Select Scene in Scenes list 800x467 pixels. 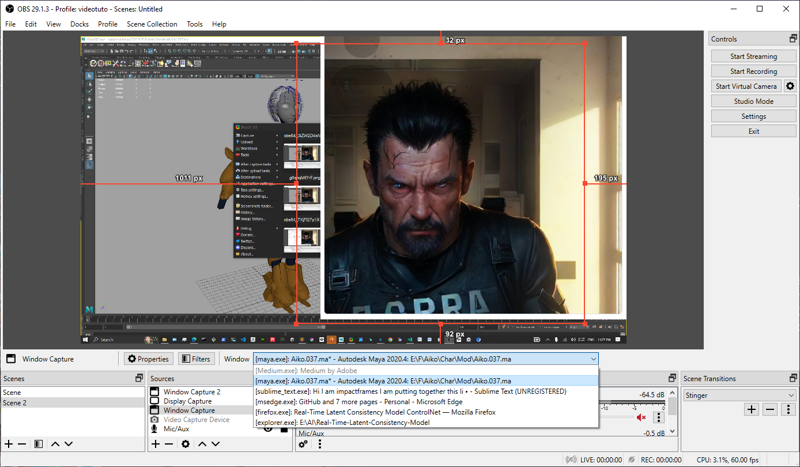coord(72,392)
